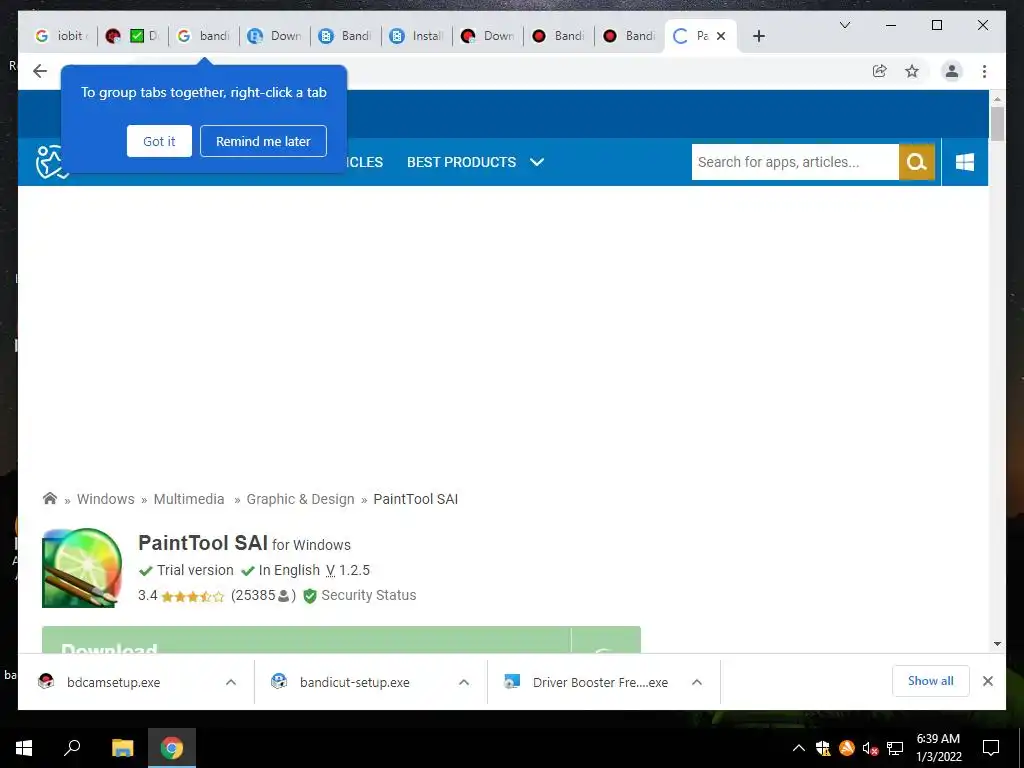Click Remind me later button
Image resolution: width=1024 pixels, height=768 pixels.
point(263,141)
